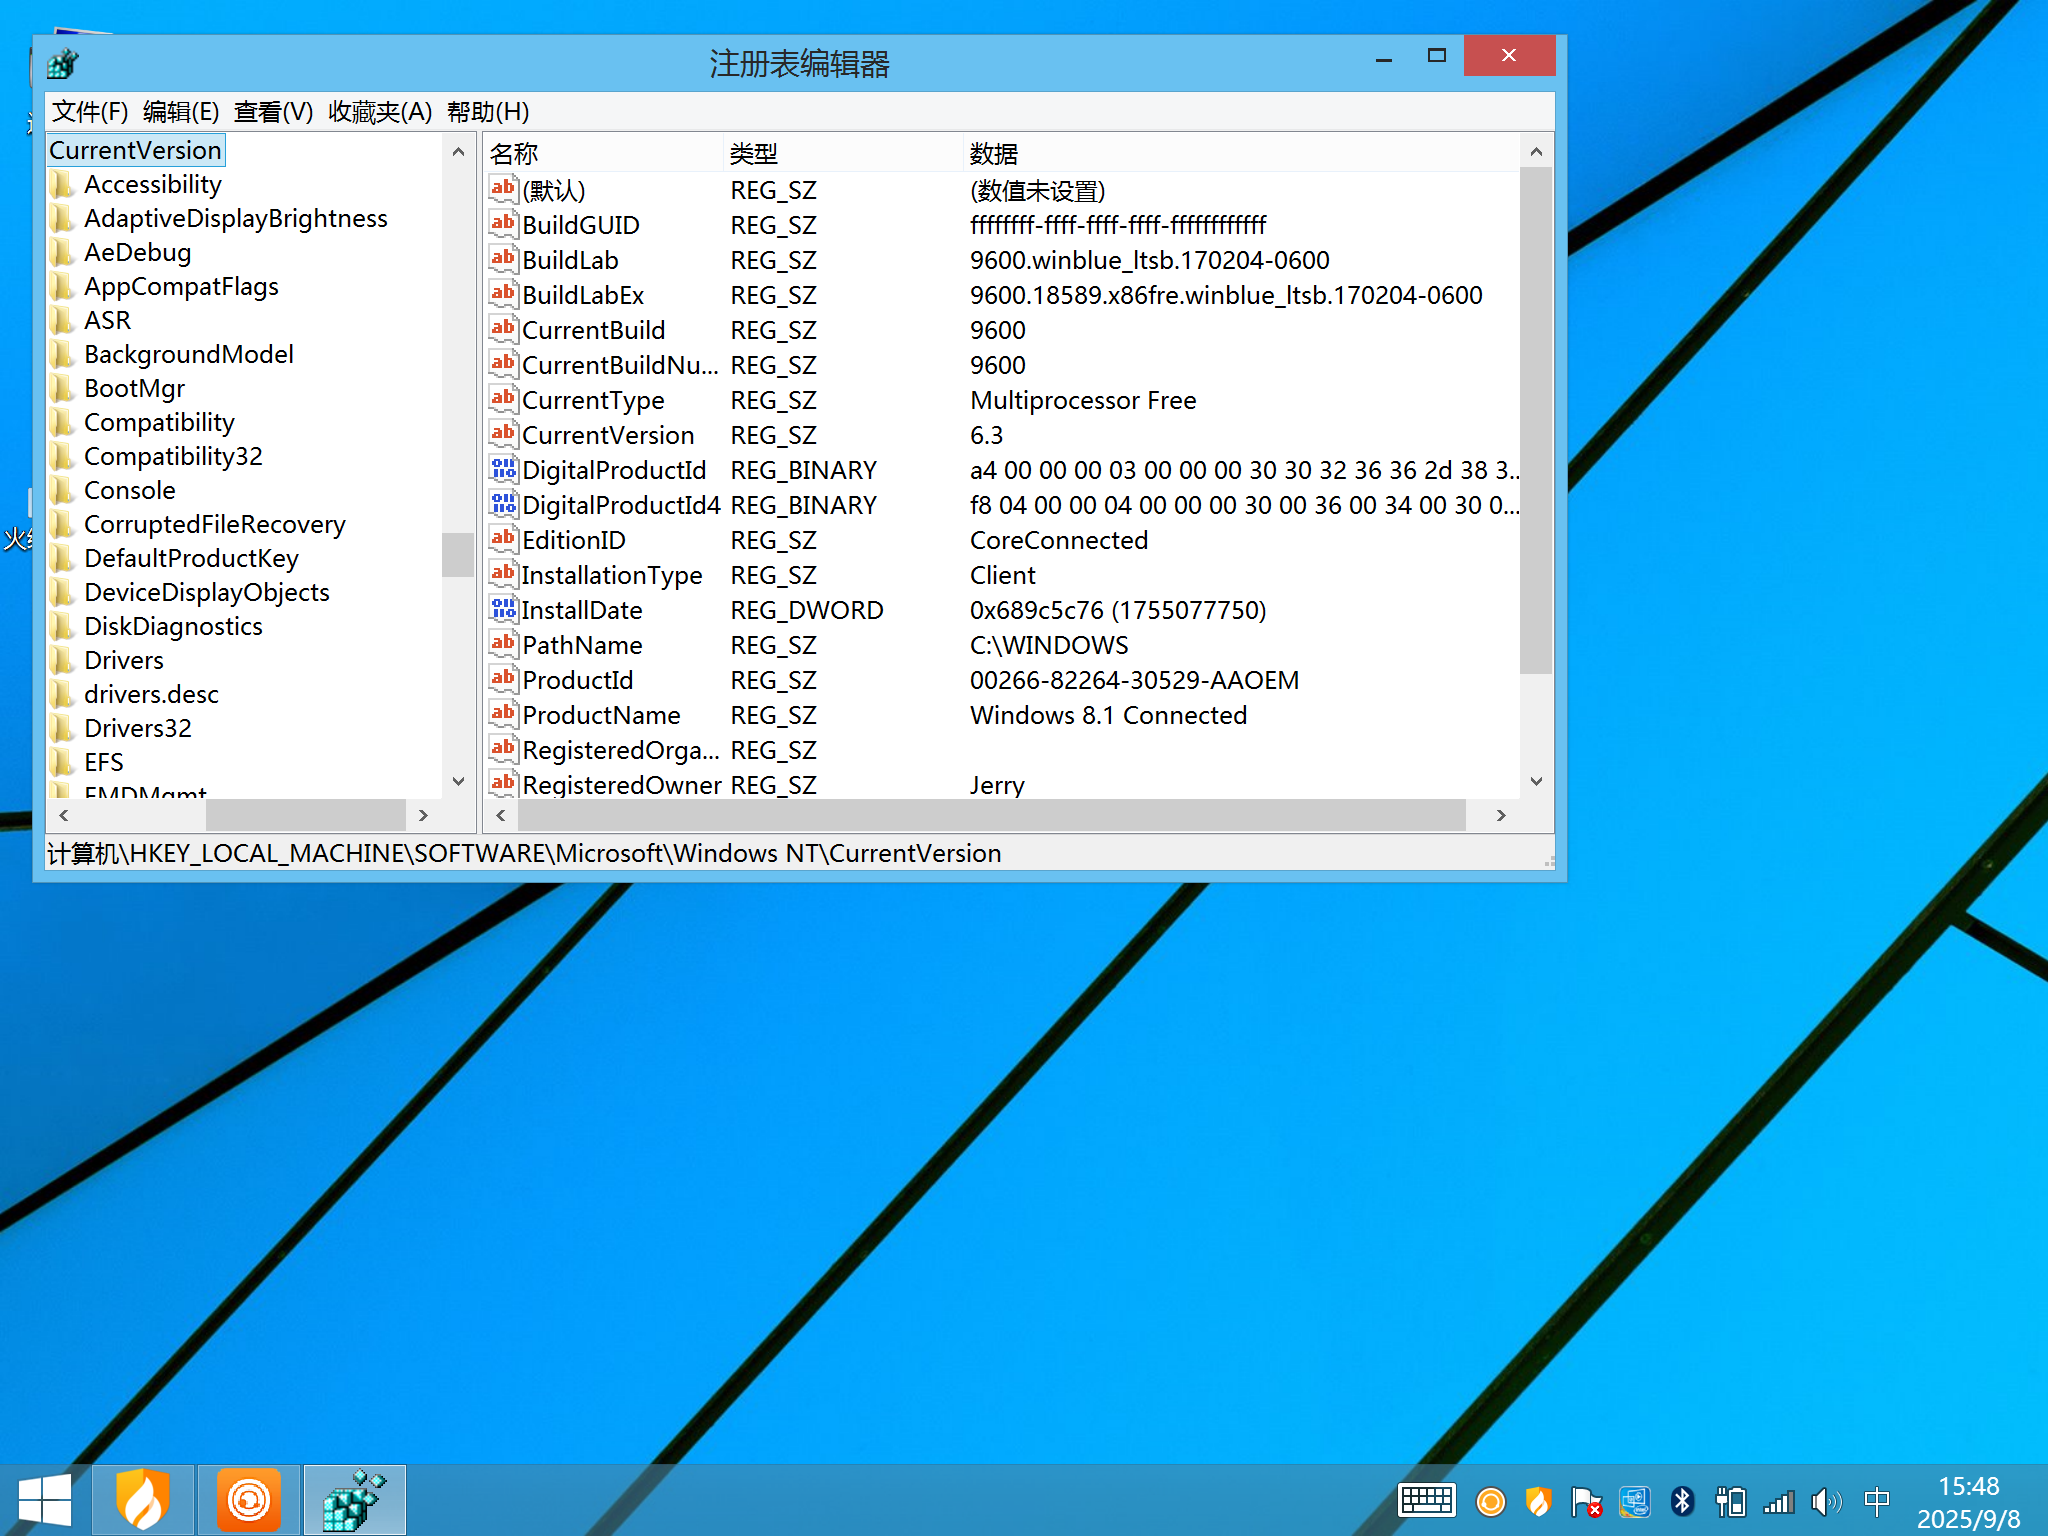Click the string icon beside EditionID
The height and width of the screenshot is (1536, 2048).
(x=503, y=539)
